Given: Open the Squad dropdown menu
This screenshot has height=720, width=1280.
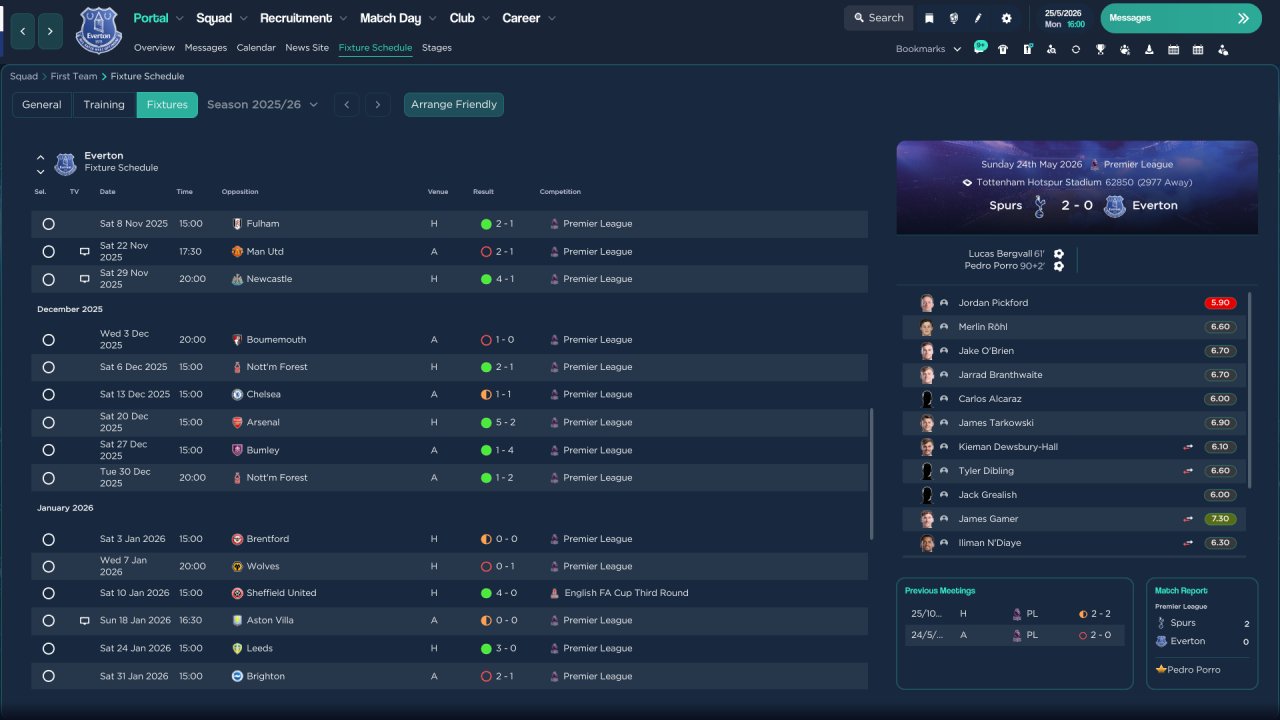Looking at the screenshot, I should [221, 18].
